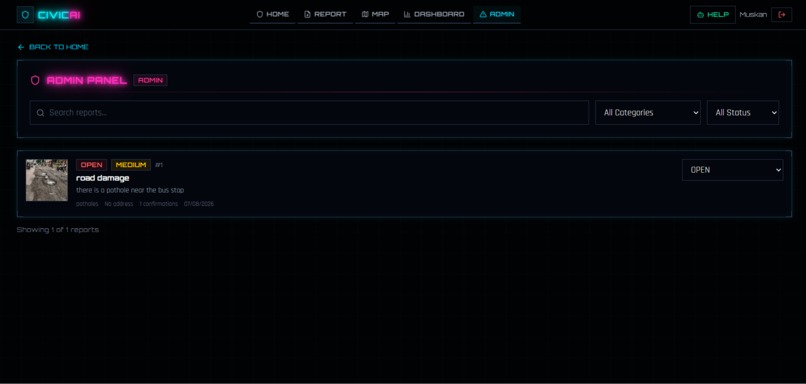Click the logout icon next to Muskan

781,14
